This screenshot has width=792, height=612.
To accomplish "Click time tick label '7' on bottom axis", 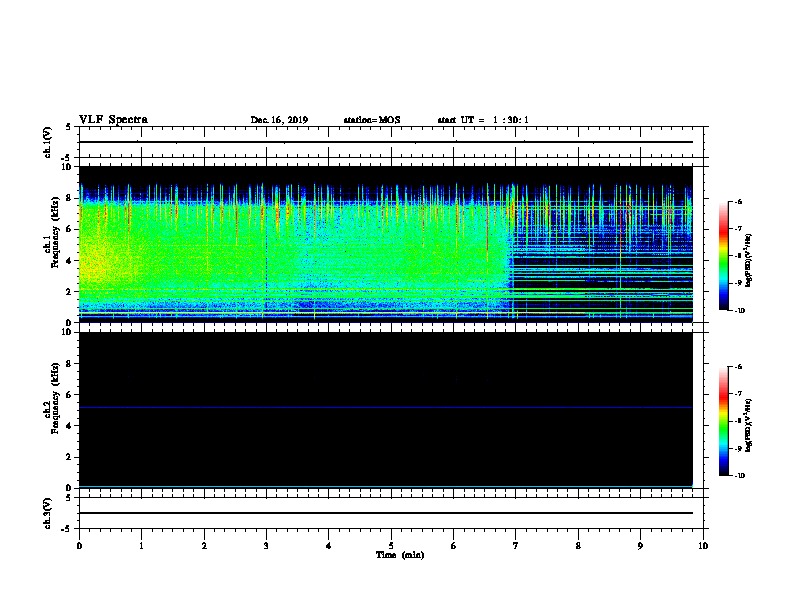I will [516, 546].
